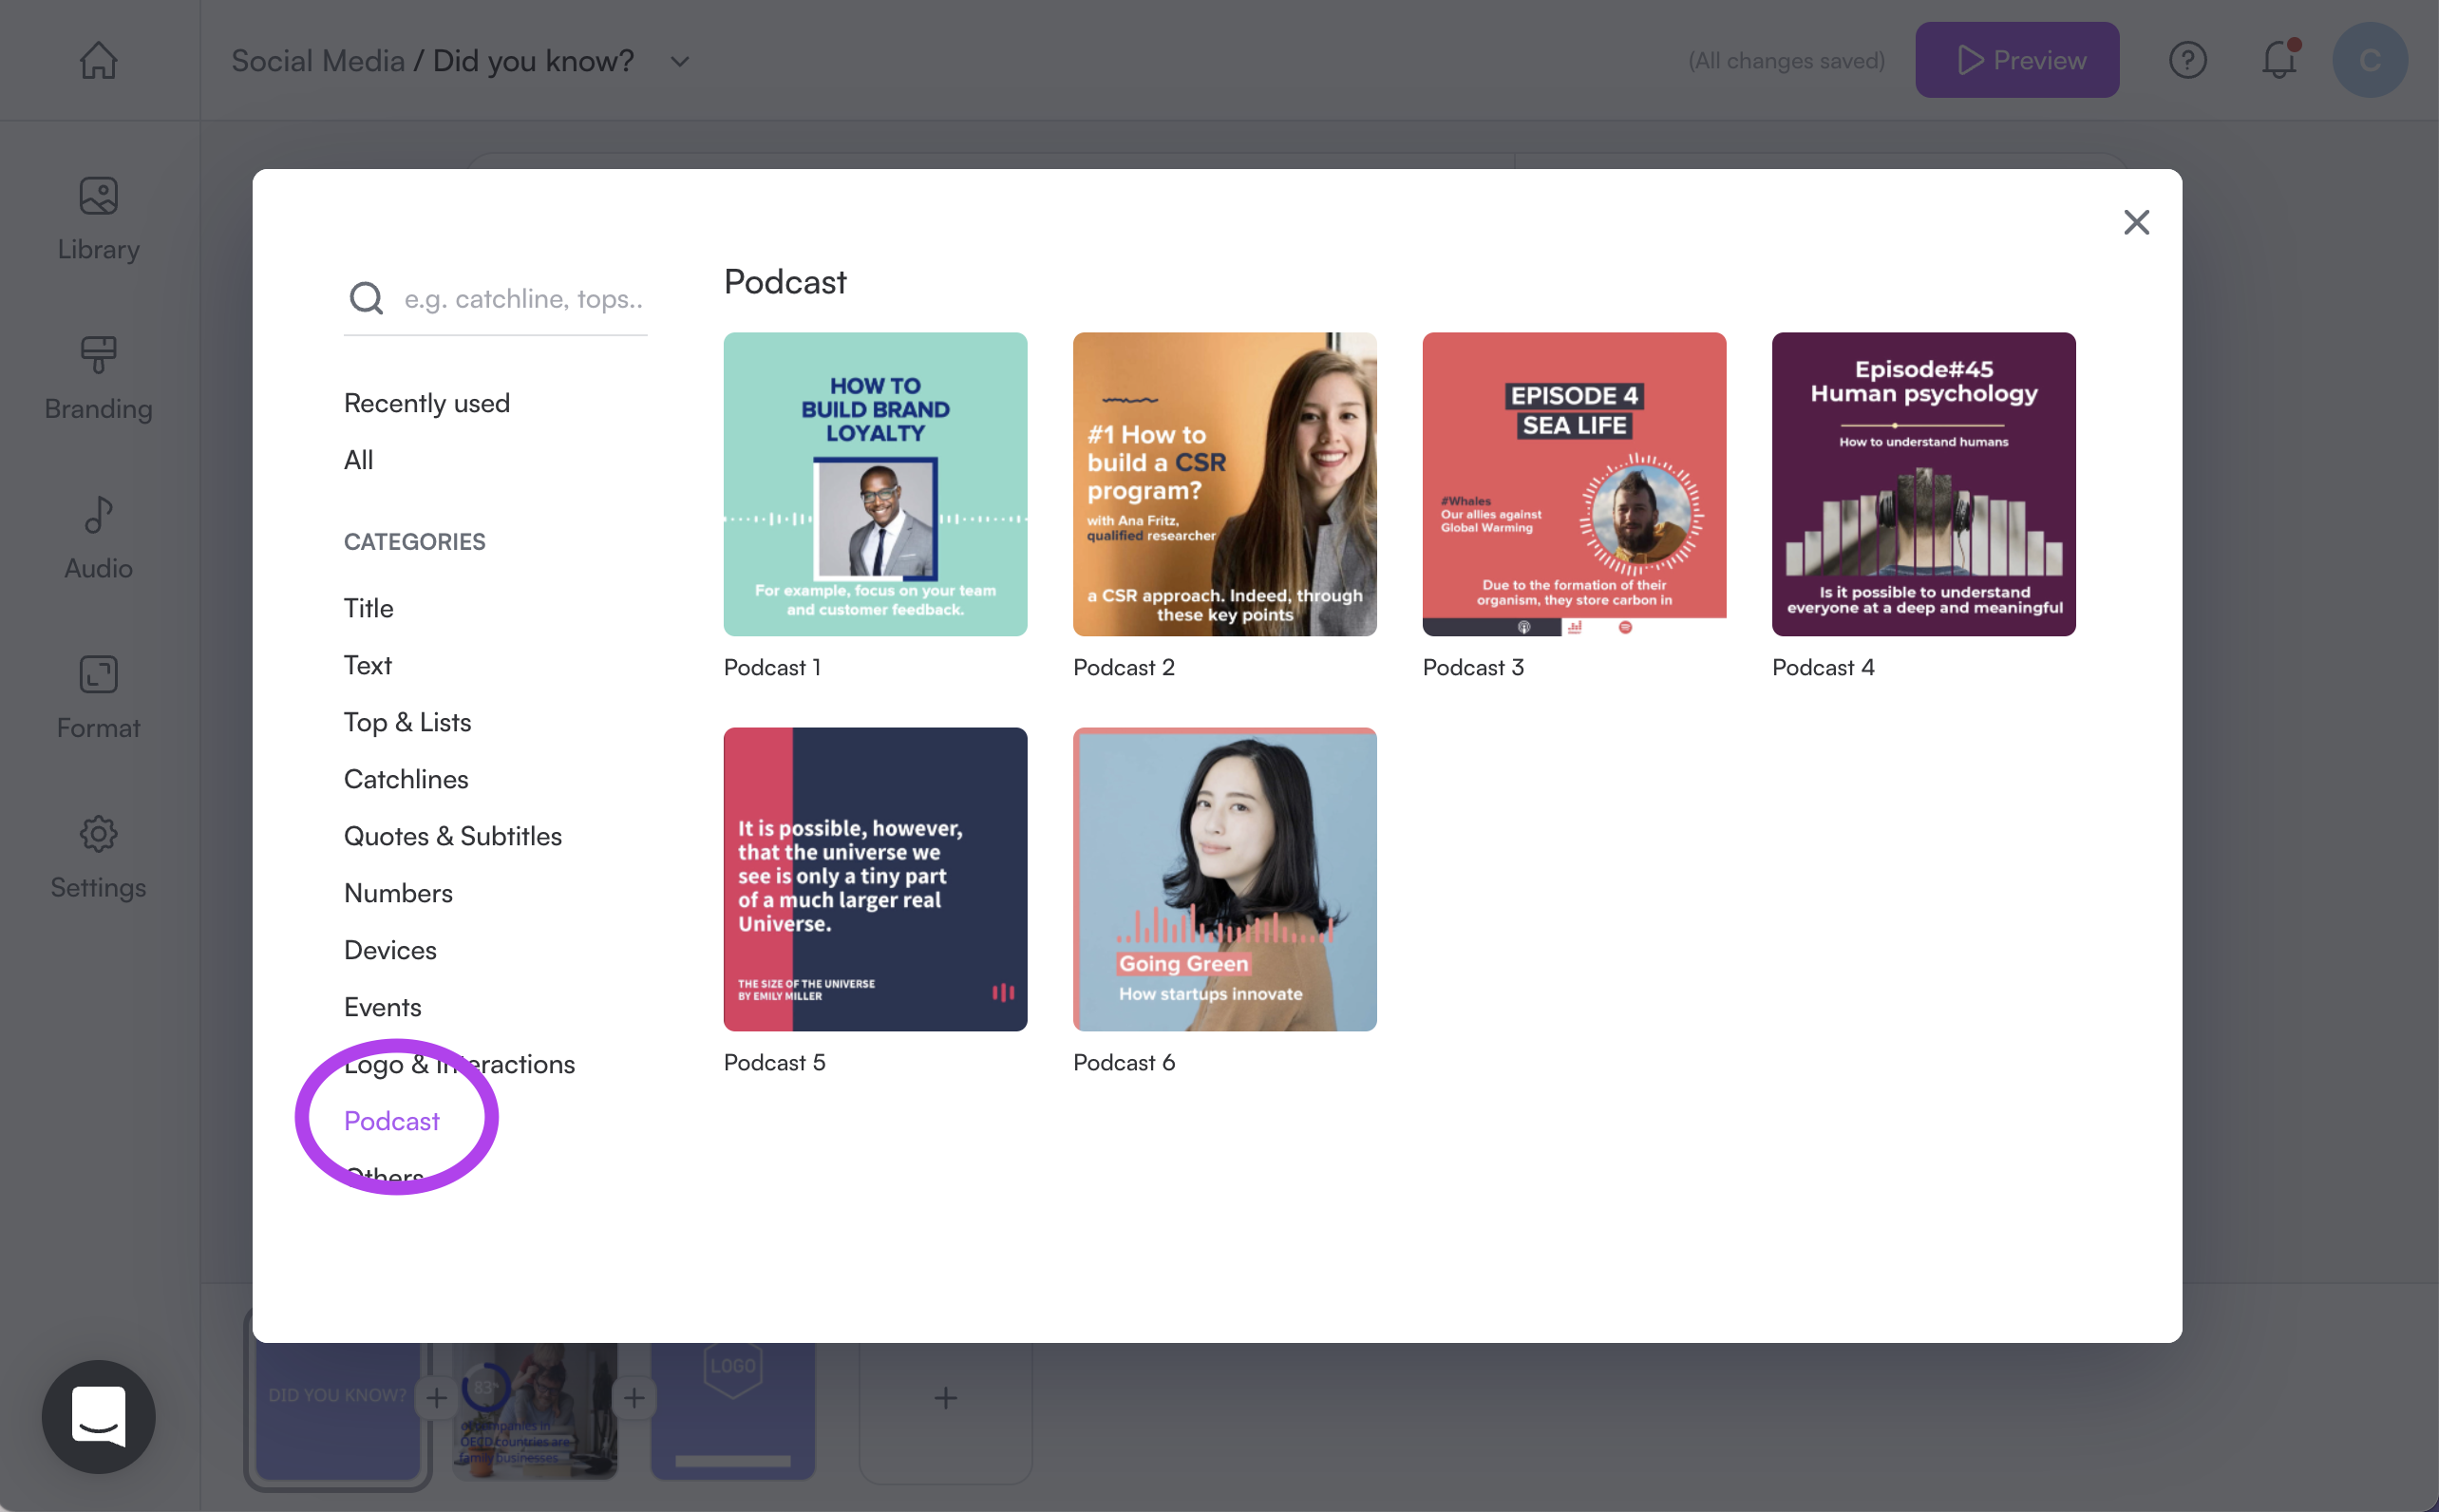Choose the Podcast 5 template thumbnail
Image resolution: width=2439 pixels, height=1512 pixels.
coord(875,879)
